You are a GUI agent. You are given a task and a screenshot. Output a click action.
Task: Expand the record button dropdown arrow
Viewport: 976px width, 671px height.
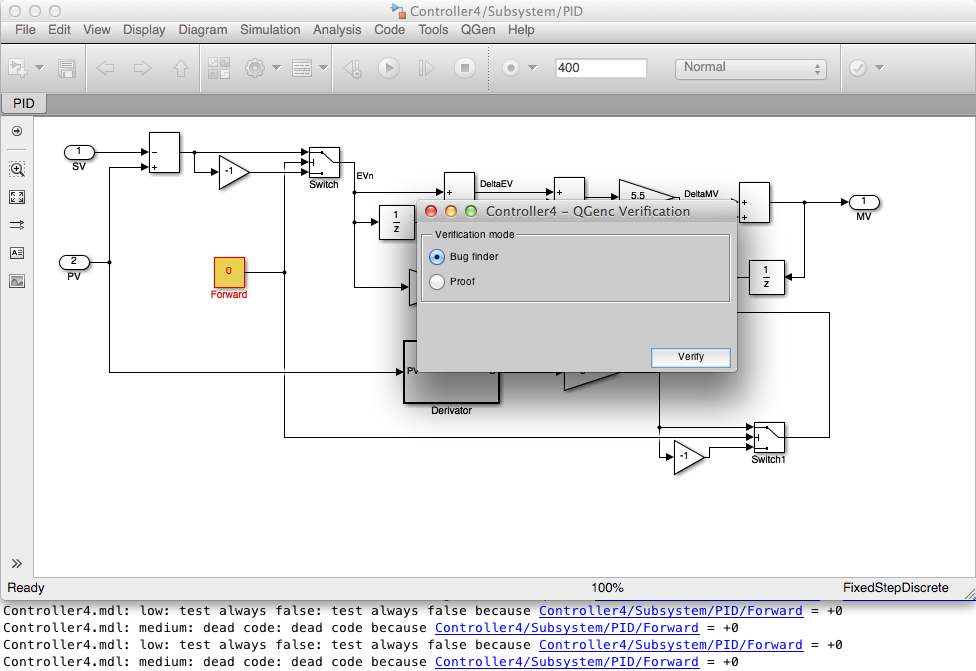pos(533,68)
